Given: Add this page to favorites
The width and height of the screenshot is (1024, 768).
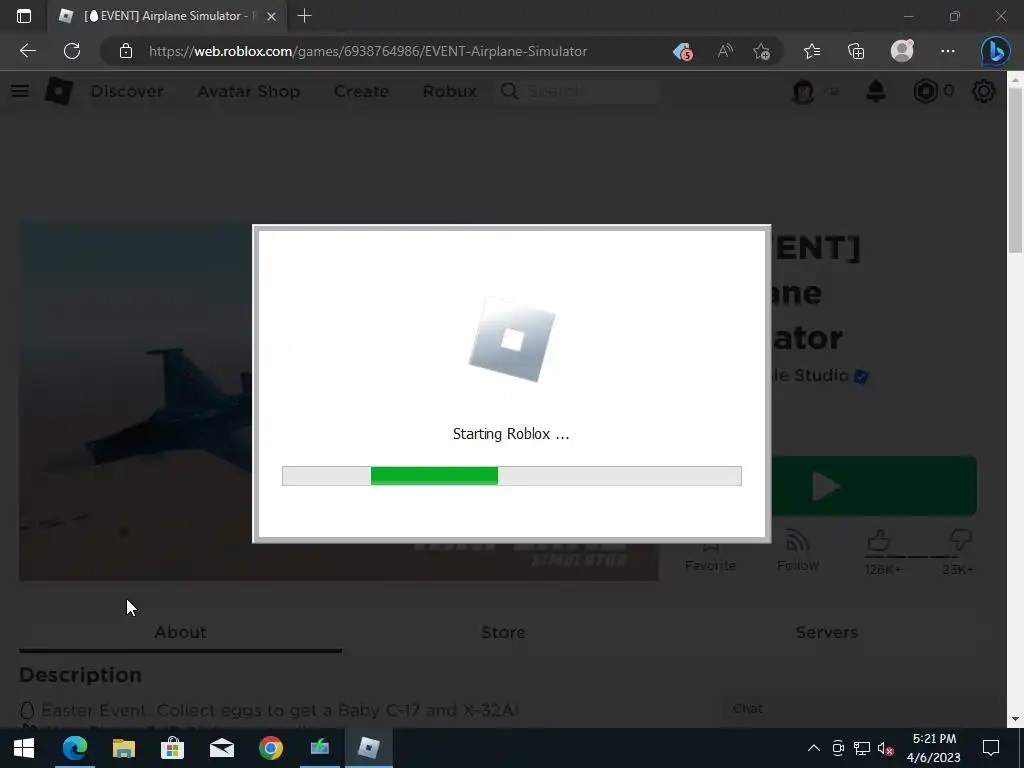Looking at the screenshot, I should click(761, 51).
